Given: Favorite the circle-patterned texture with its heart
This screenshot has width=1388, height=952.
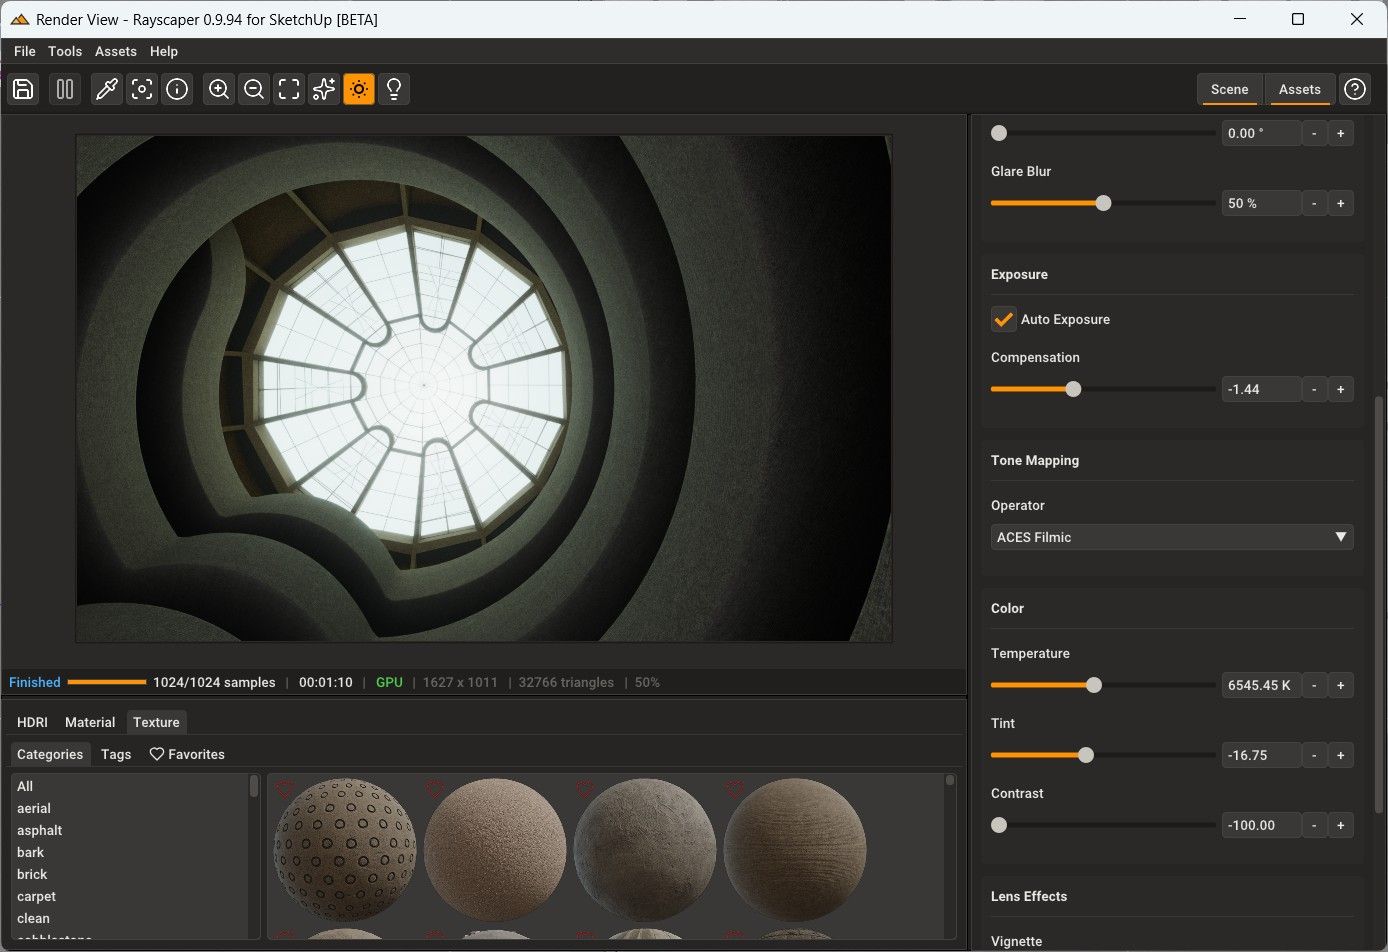Looking at the screenshot, I should [284, 789].
